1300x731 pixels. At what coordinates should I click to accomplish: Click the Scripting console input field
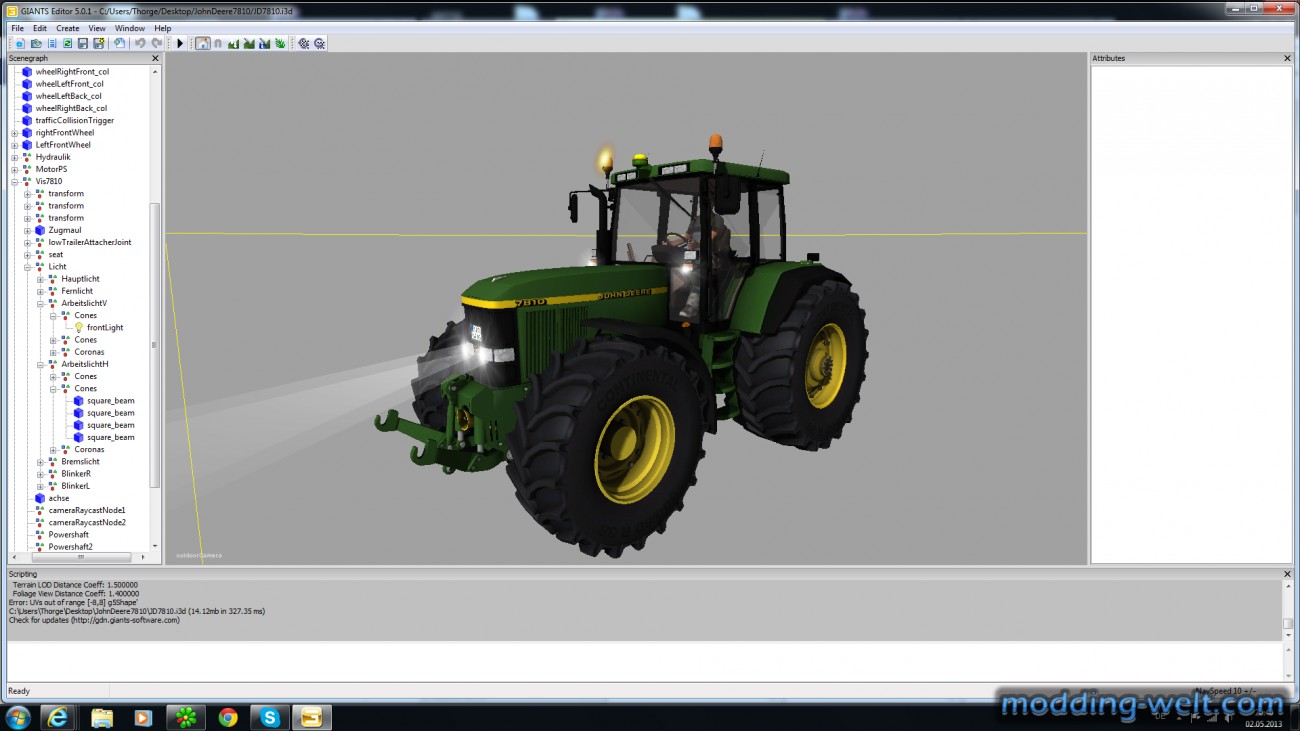pyautogui.click(x=643, y=661)
